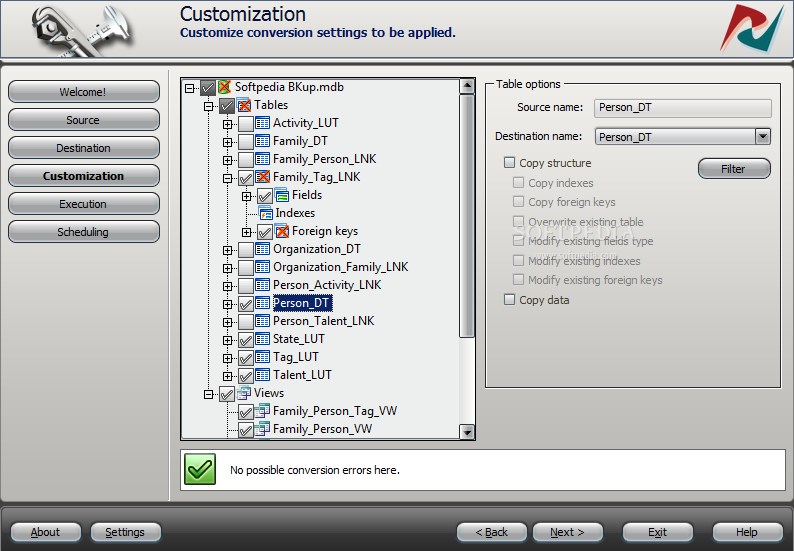
Task: Click the Family_Tag_LNK table error icon
Action: click(262, 177)
